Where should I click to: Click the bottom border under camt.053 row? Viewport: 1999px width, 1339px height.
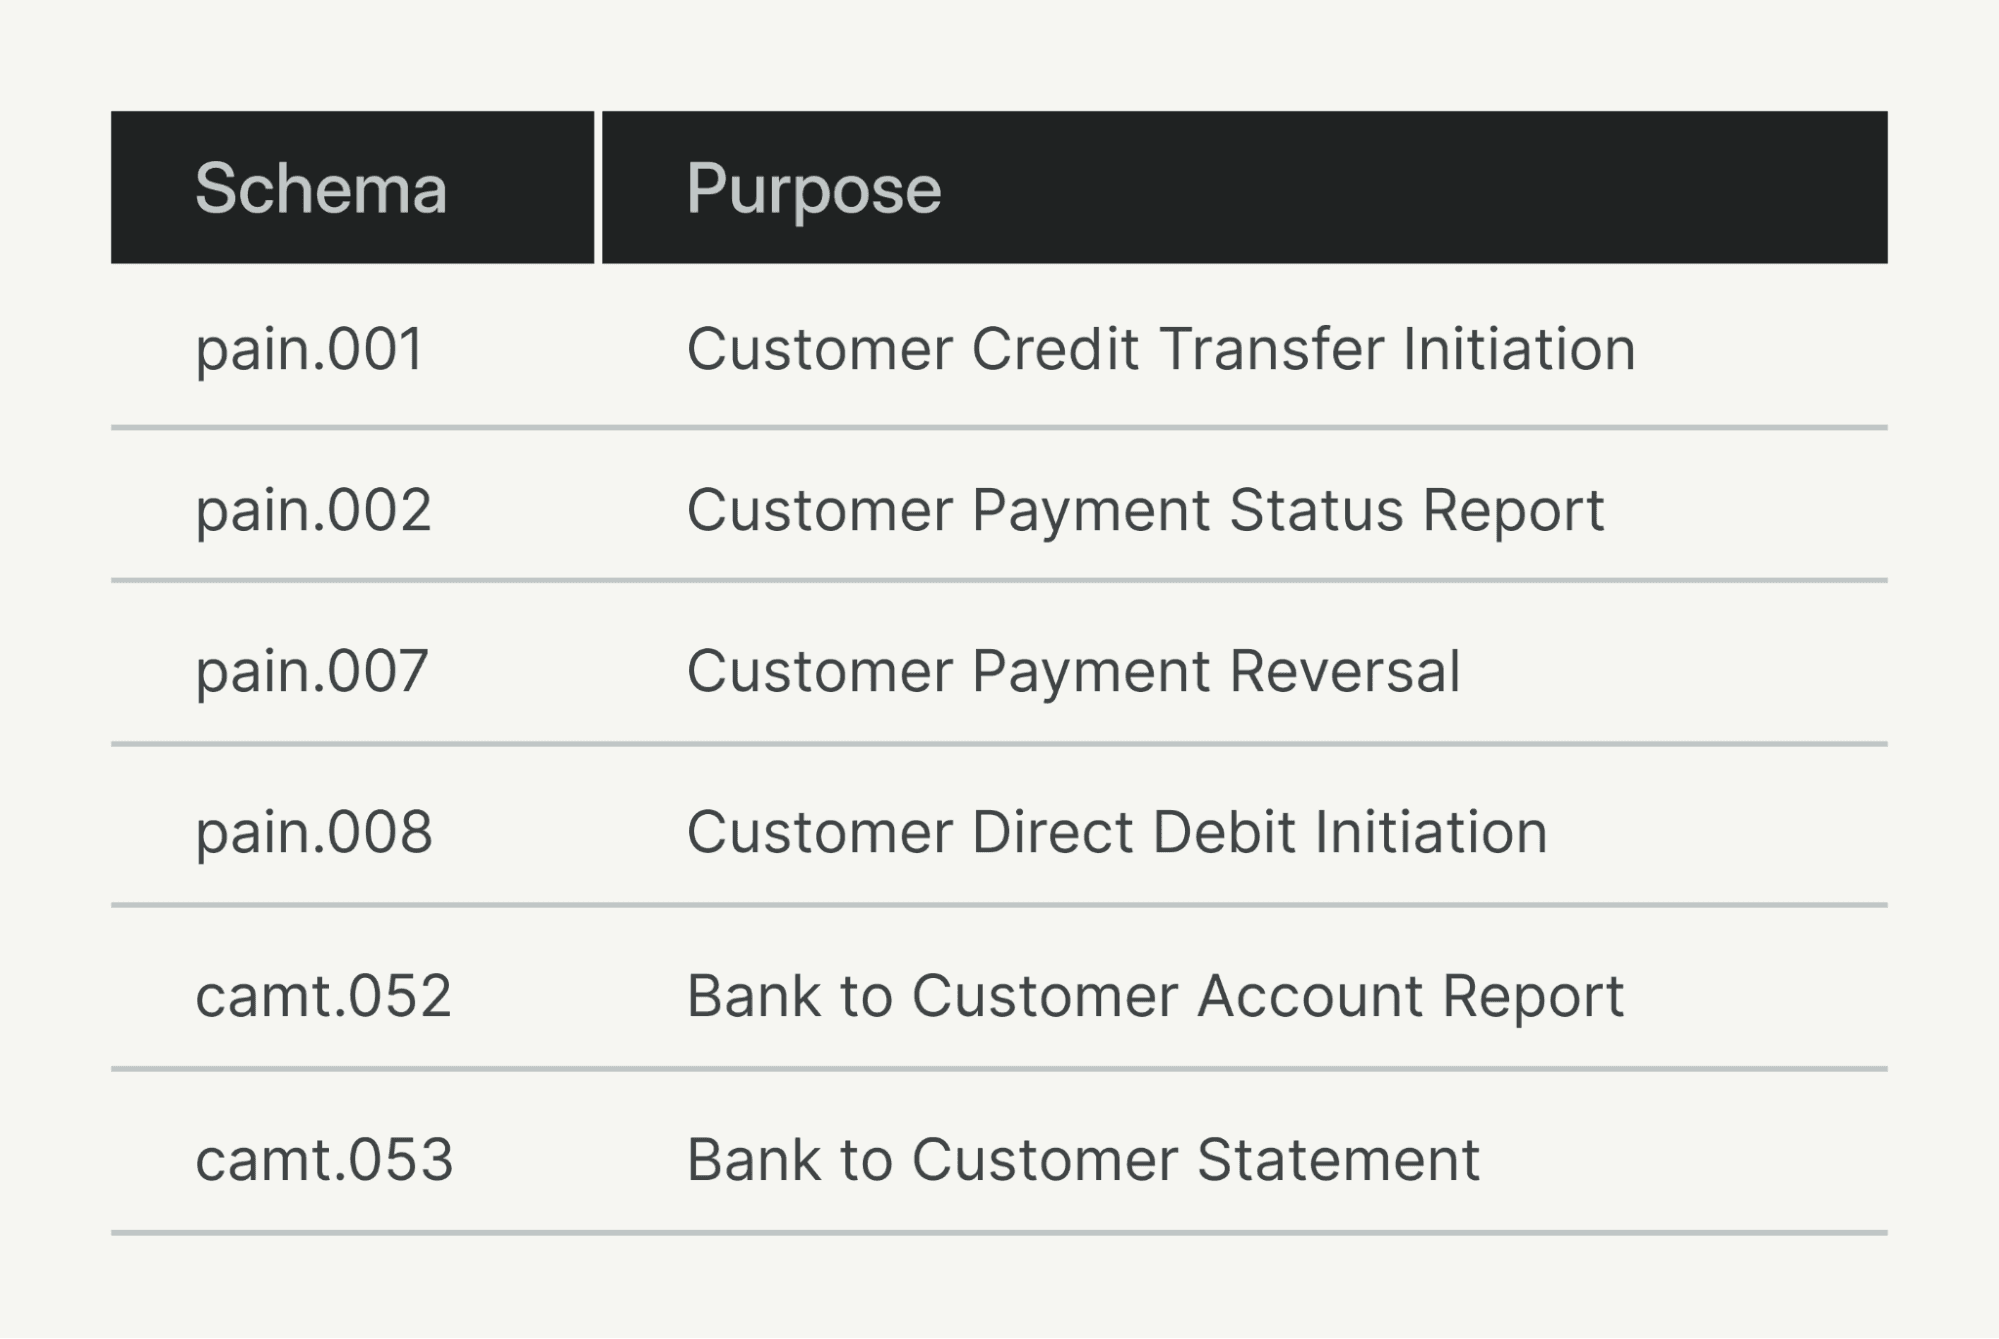(x=999, y=1233)
